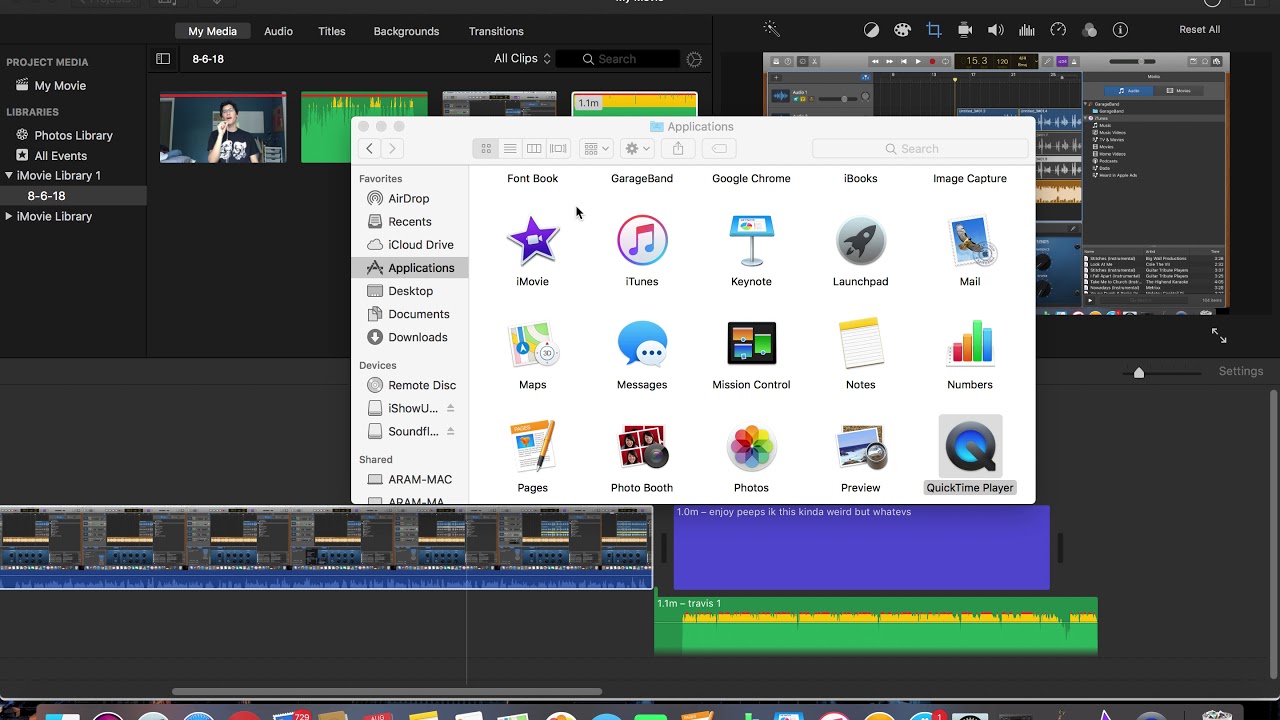Select the green travis 1 audio clip

876,627
